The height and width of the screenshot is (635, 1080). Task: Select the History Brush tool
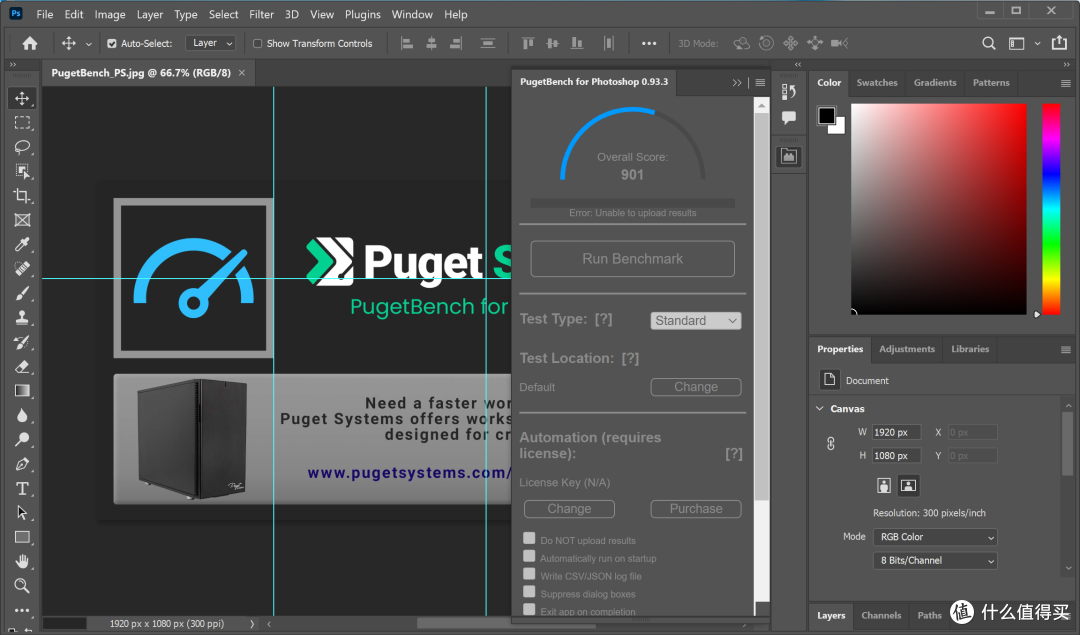point(22,342)
